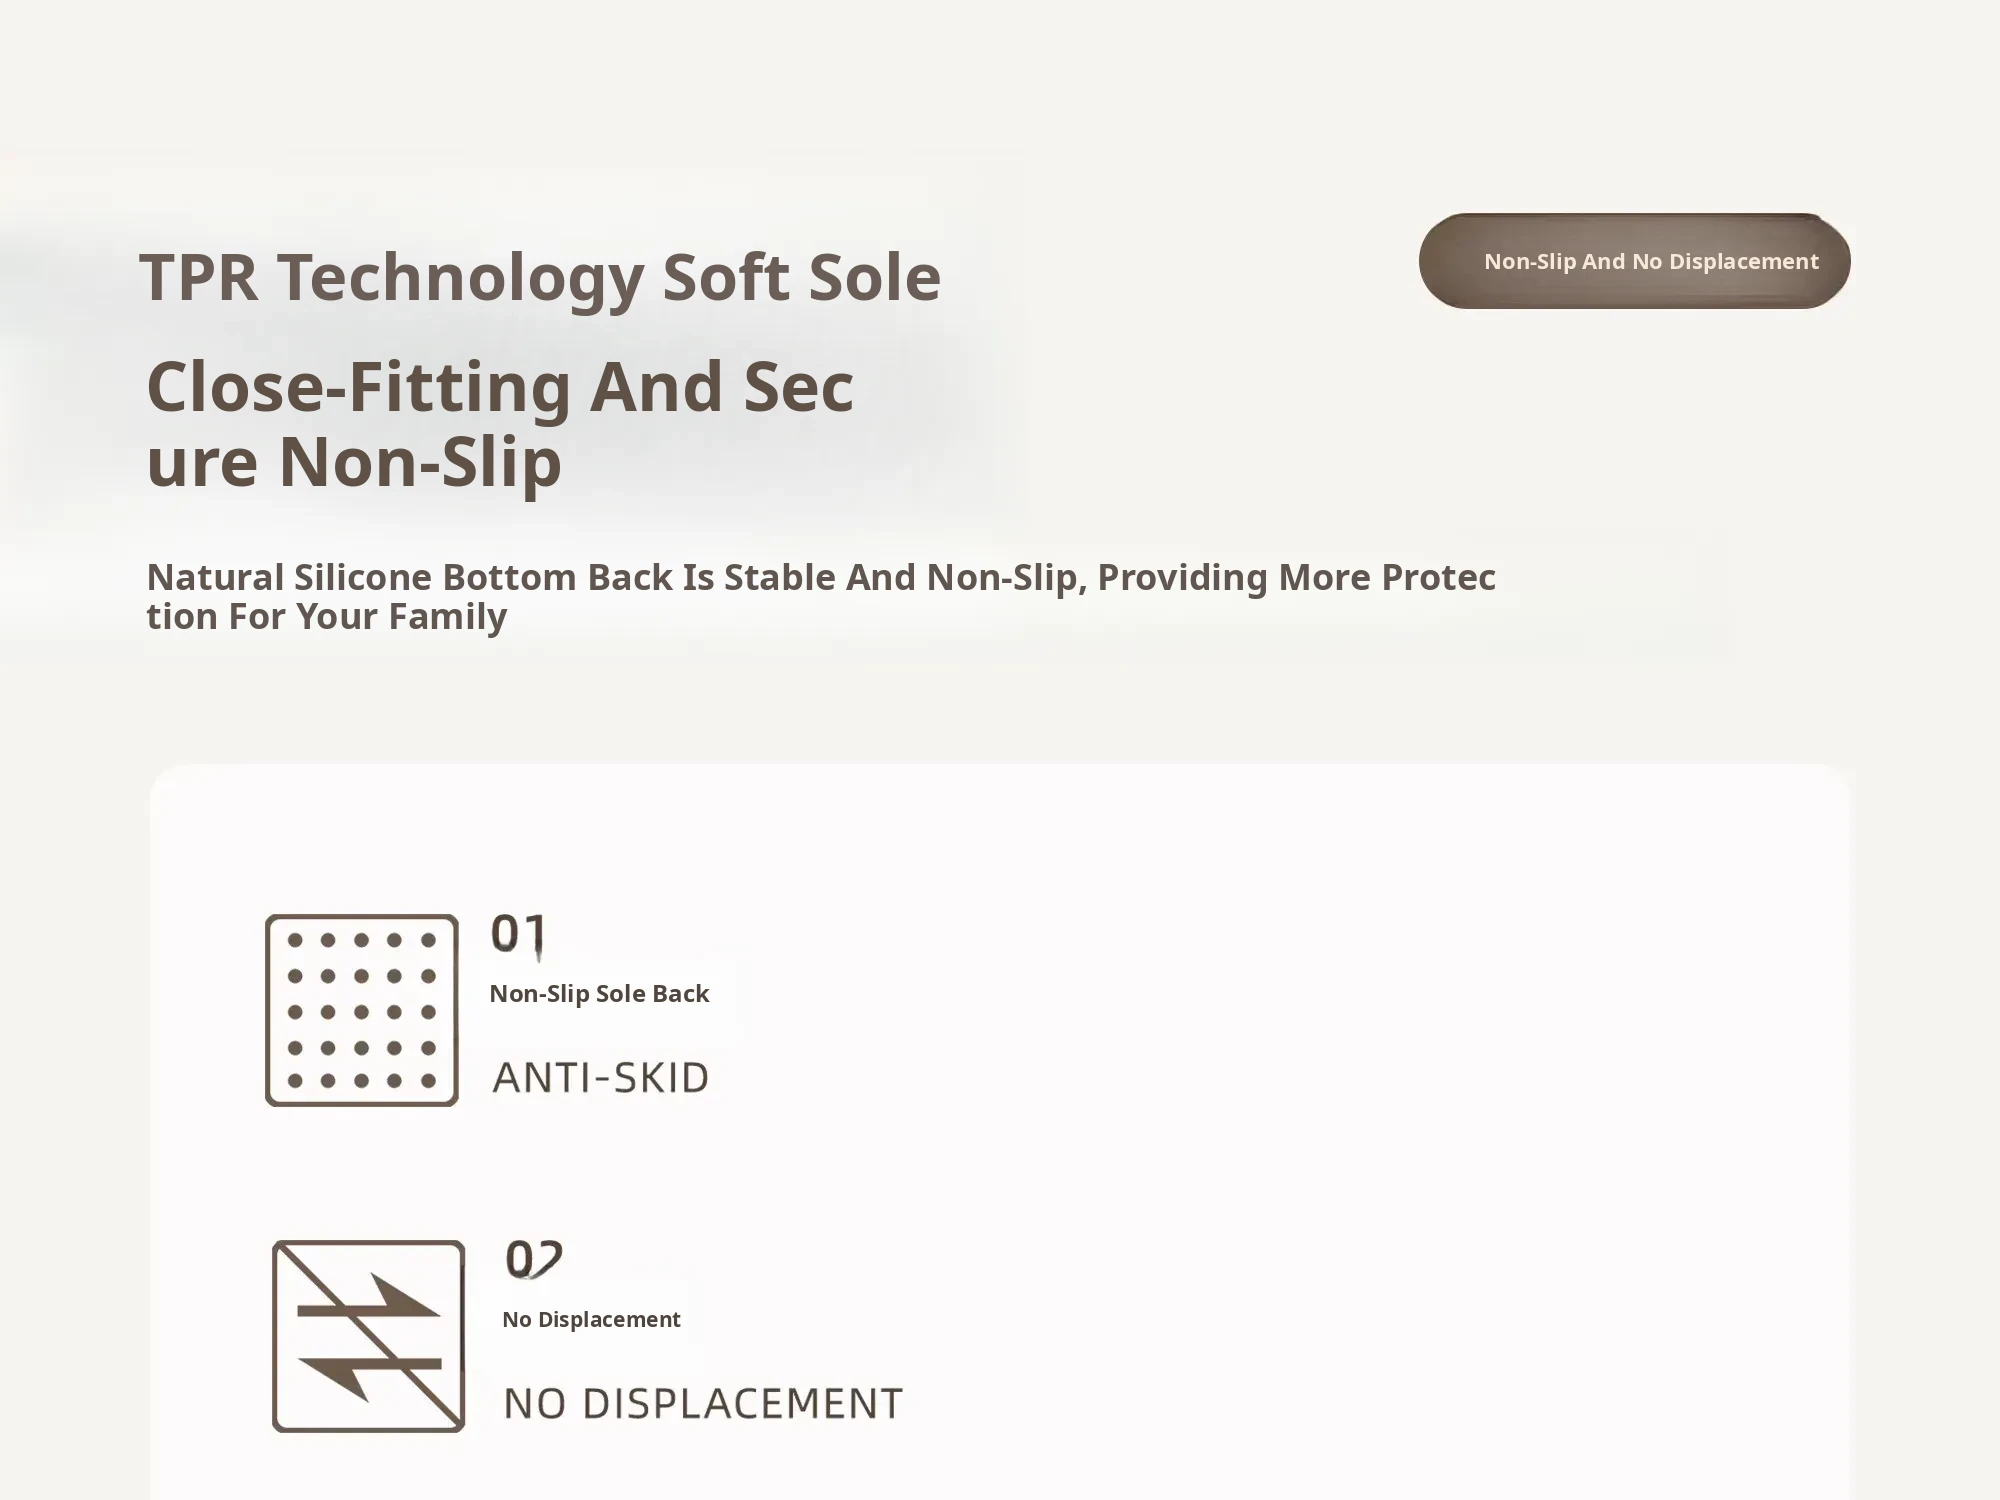Click the ANTI-SKID caption text
2000x1500 pixels.
601,1077
